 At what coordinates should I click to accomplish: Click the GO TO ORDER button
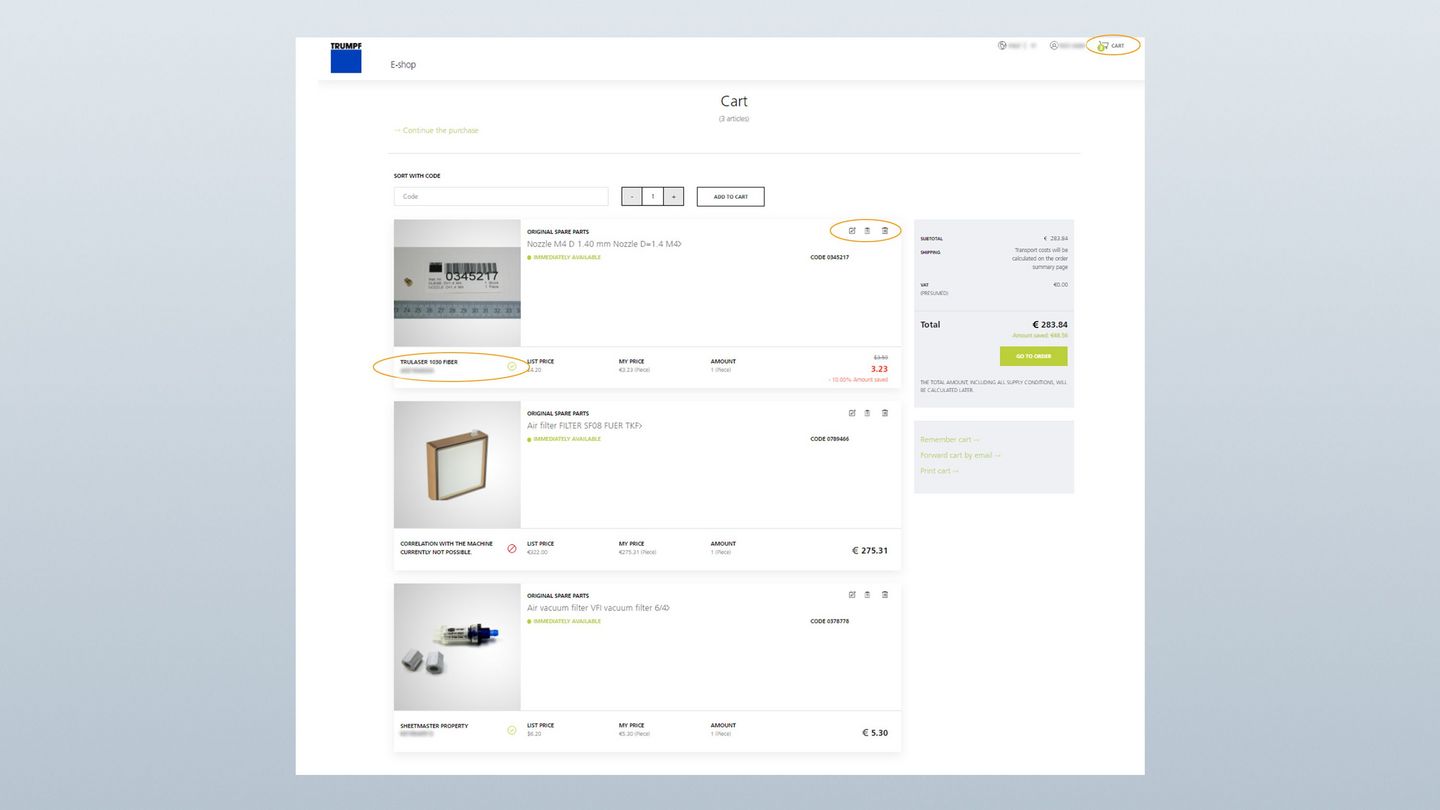click(x=1033, y=356)
